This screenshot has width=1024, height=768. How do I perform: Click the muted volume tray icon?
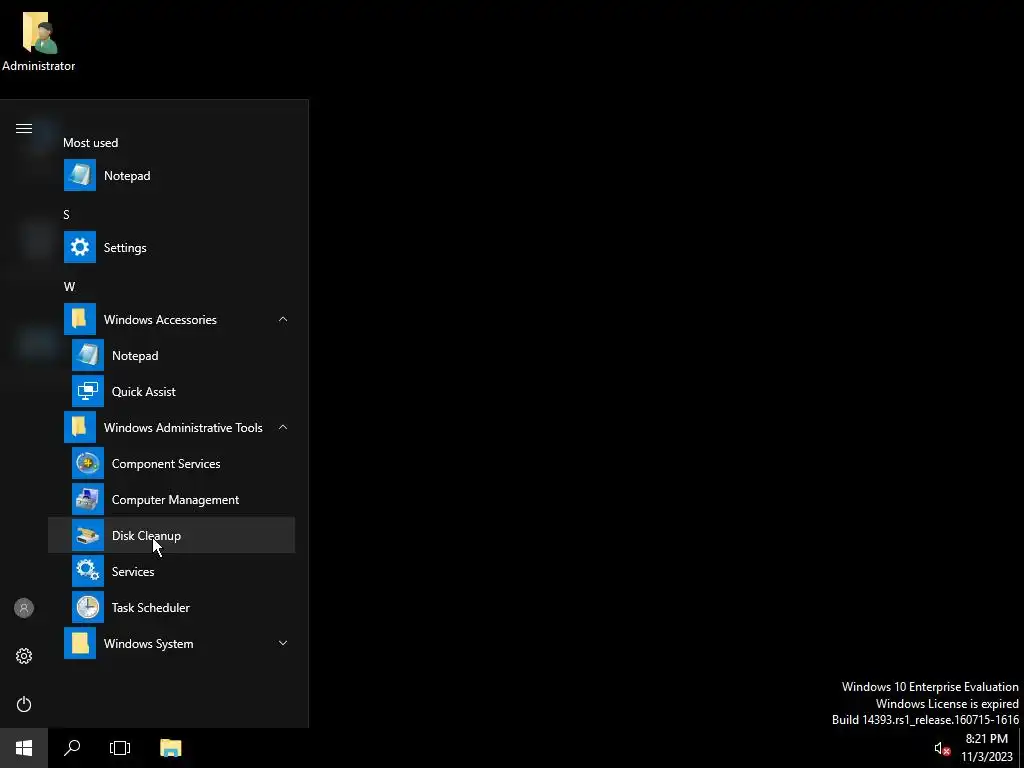point(942,748)
